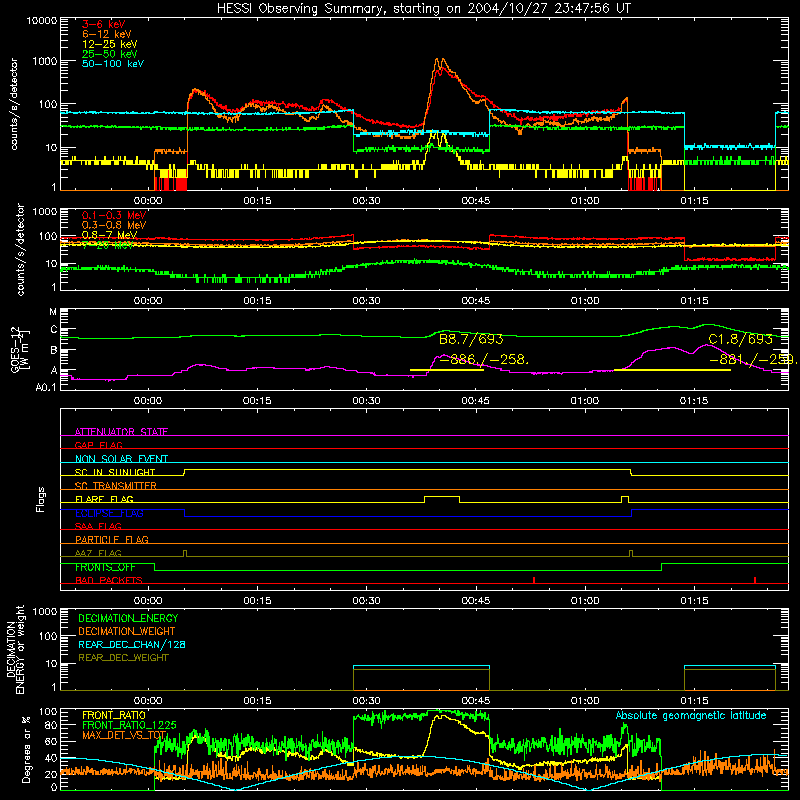The image size is (800, 800).
Task: Click the -881./-259. position annotation
Action: [753, 359]
